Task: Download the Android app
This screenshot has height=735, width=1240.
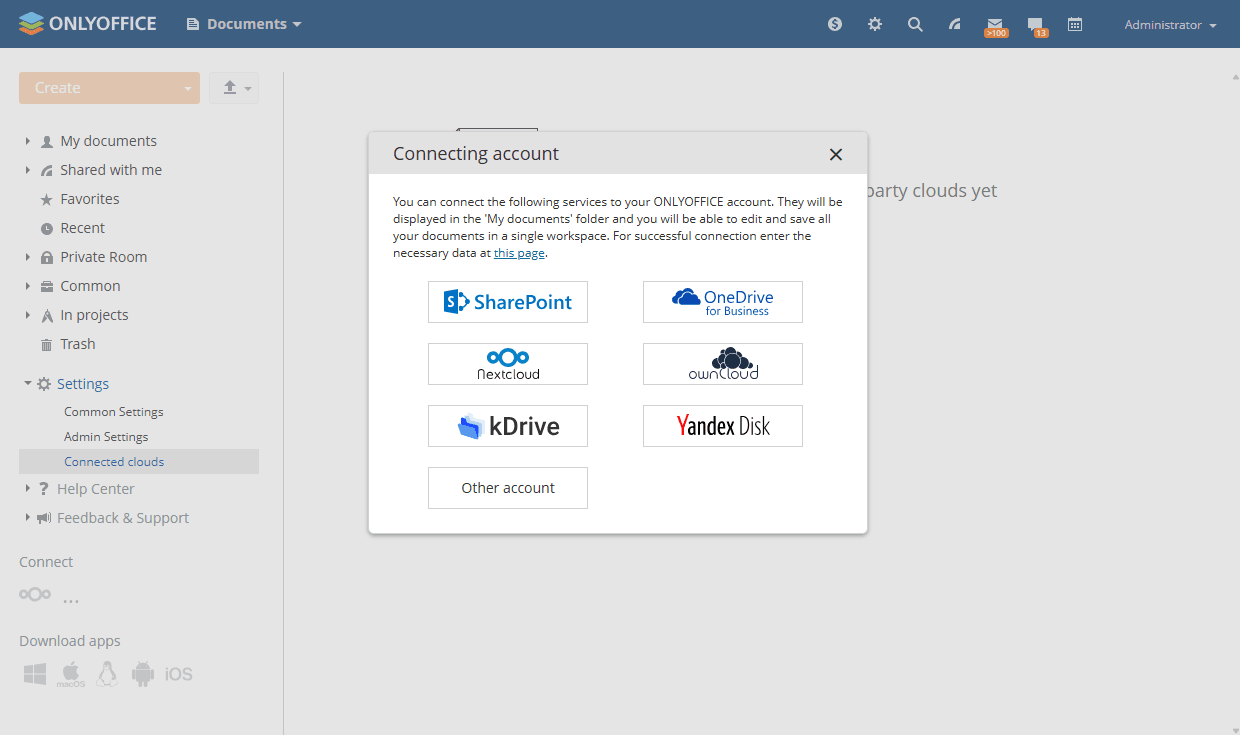Action: pos(143,674)
